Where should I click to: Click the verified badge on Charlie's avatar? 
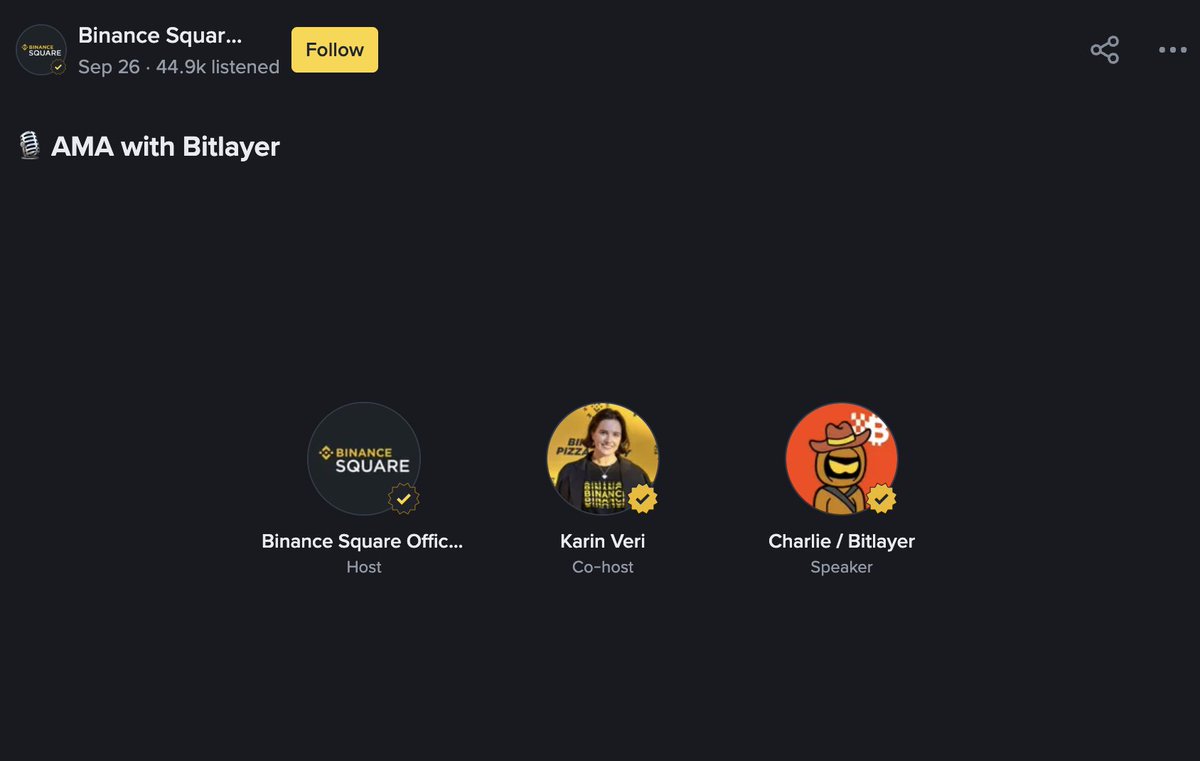(x=881, y=498)
